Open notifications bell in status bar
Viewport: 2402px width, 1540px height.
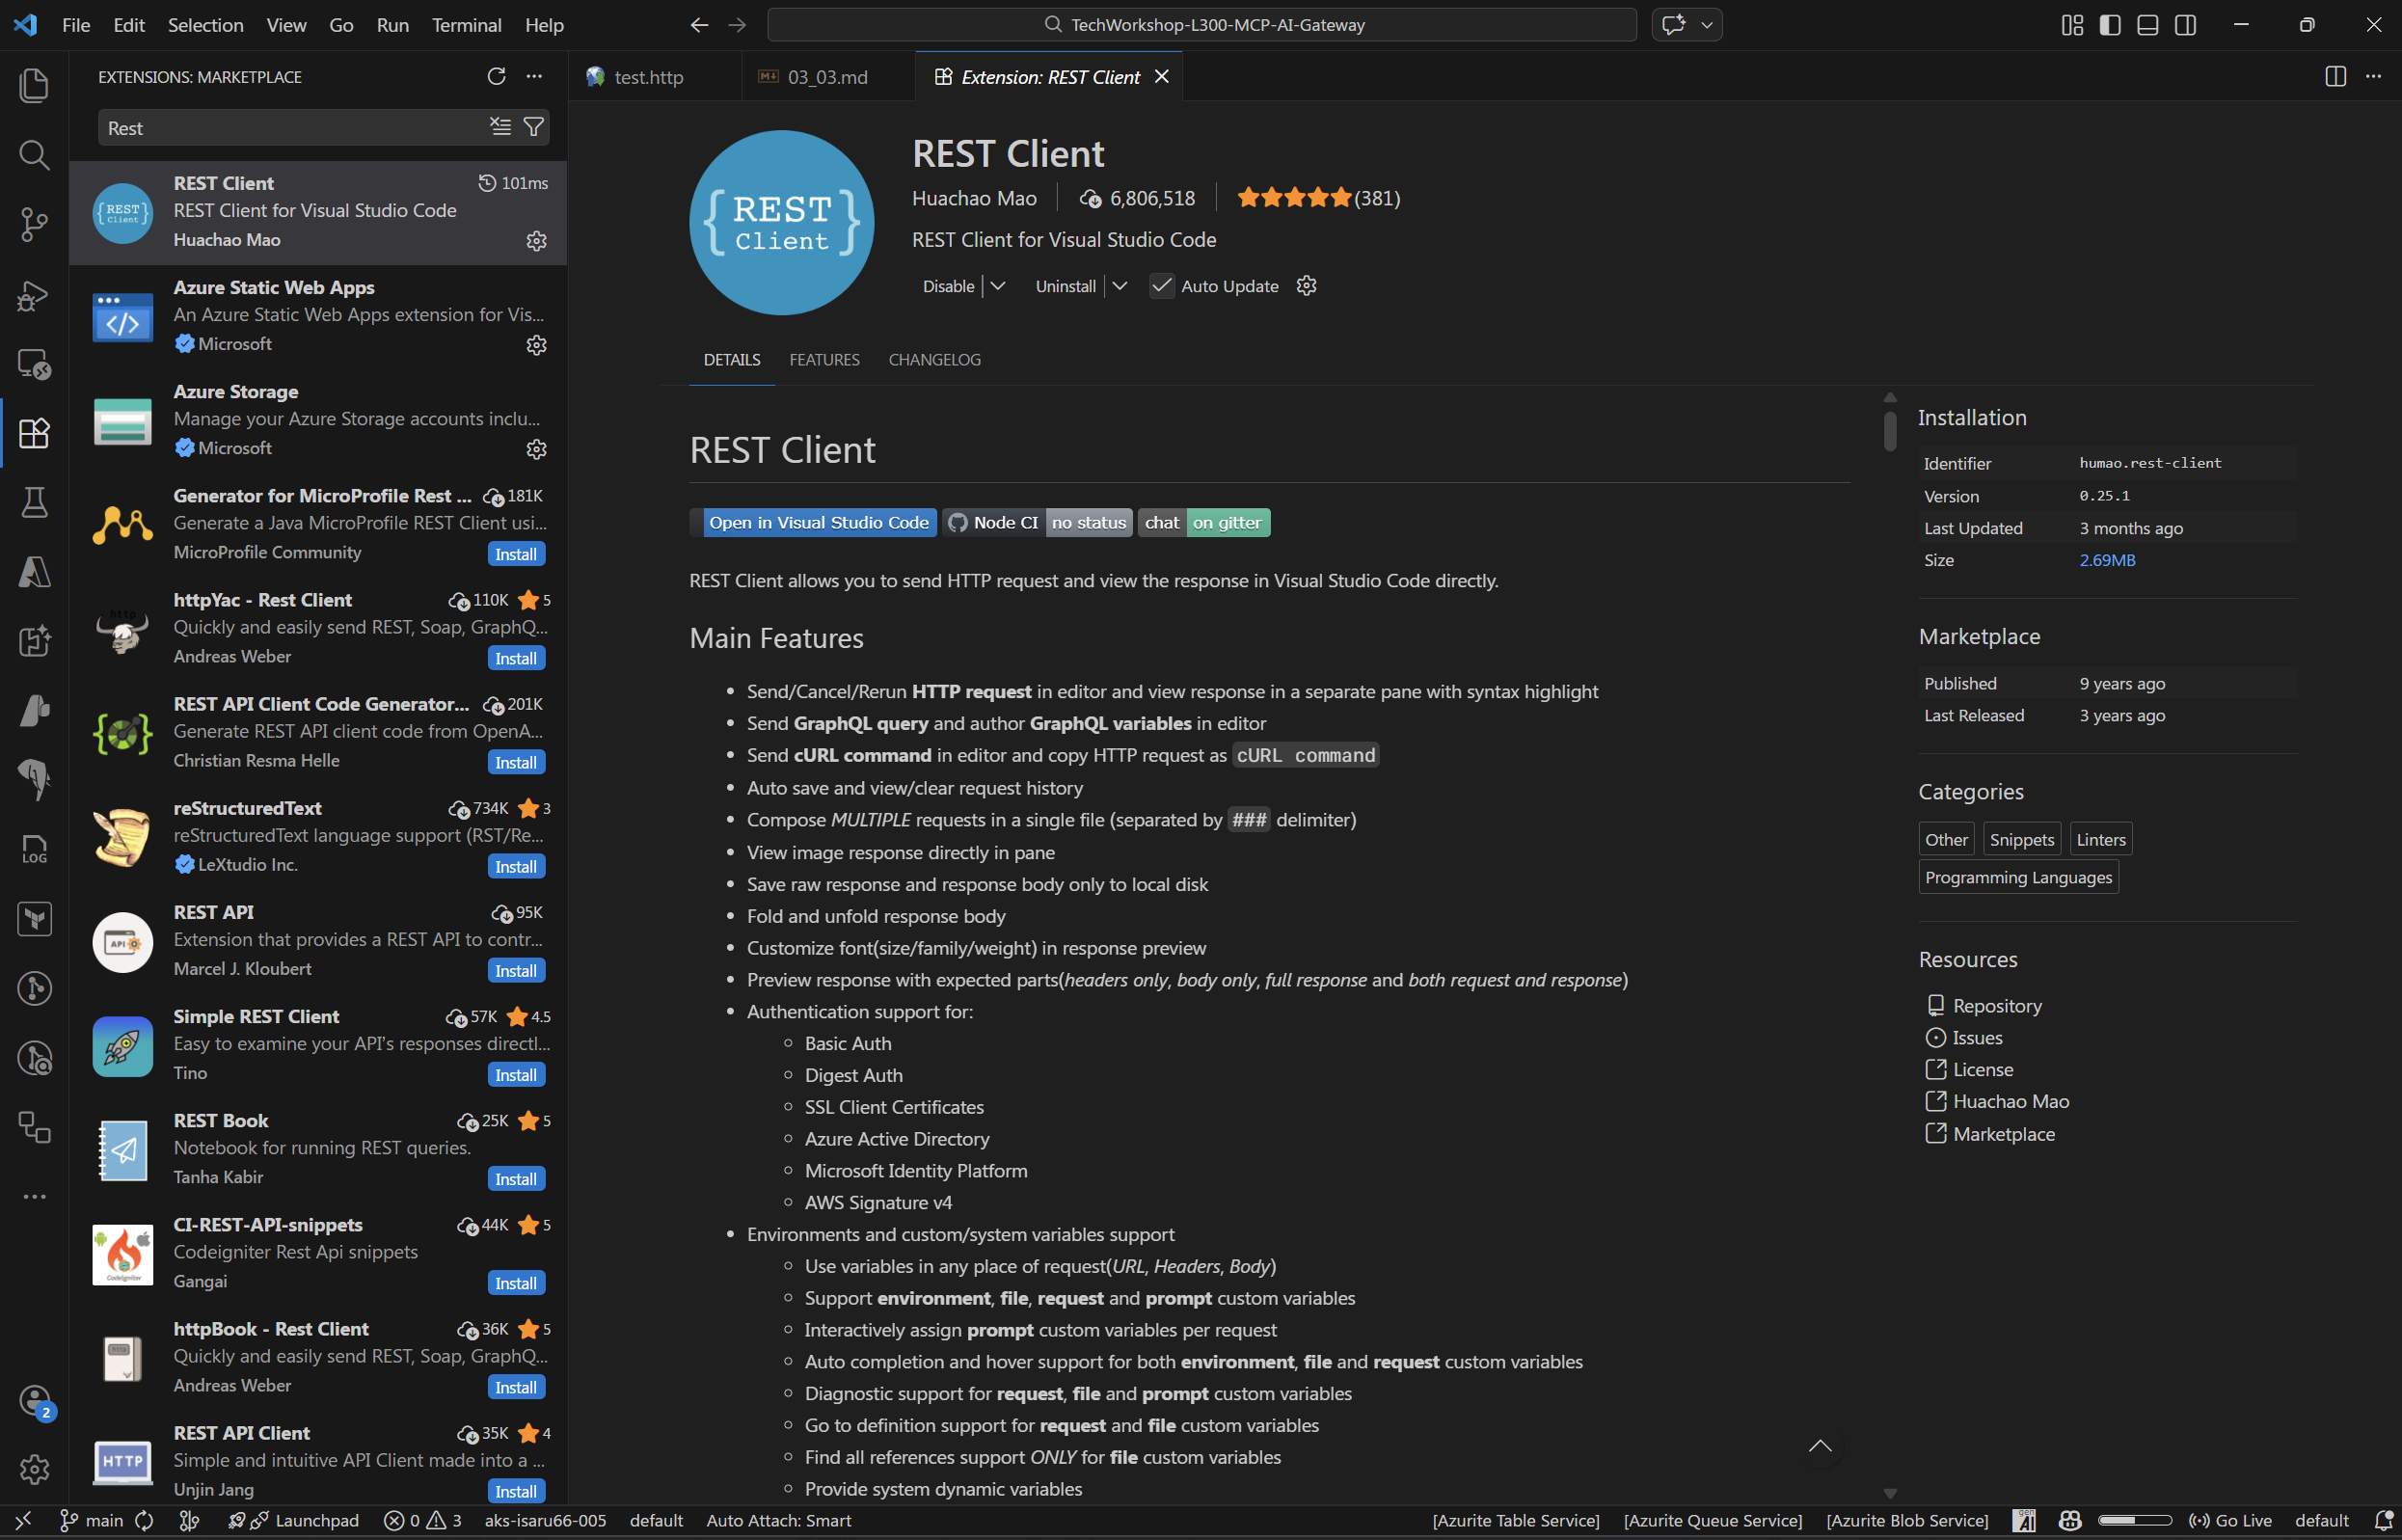[2383, 1520]
